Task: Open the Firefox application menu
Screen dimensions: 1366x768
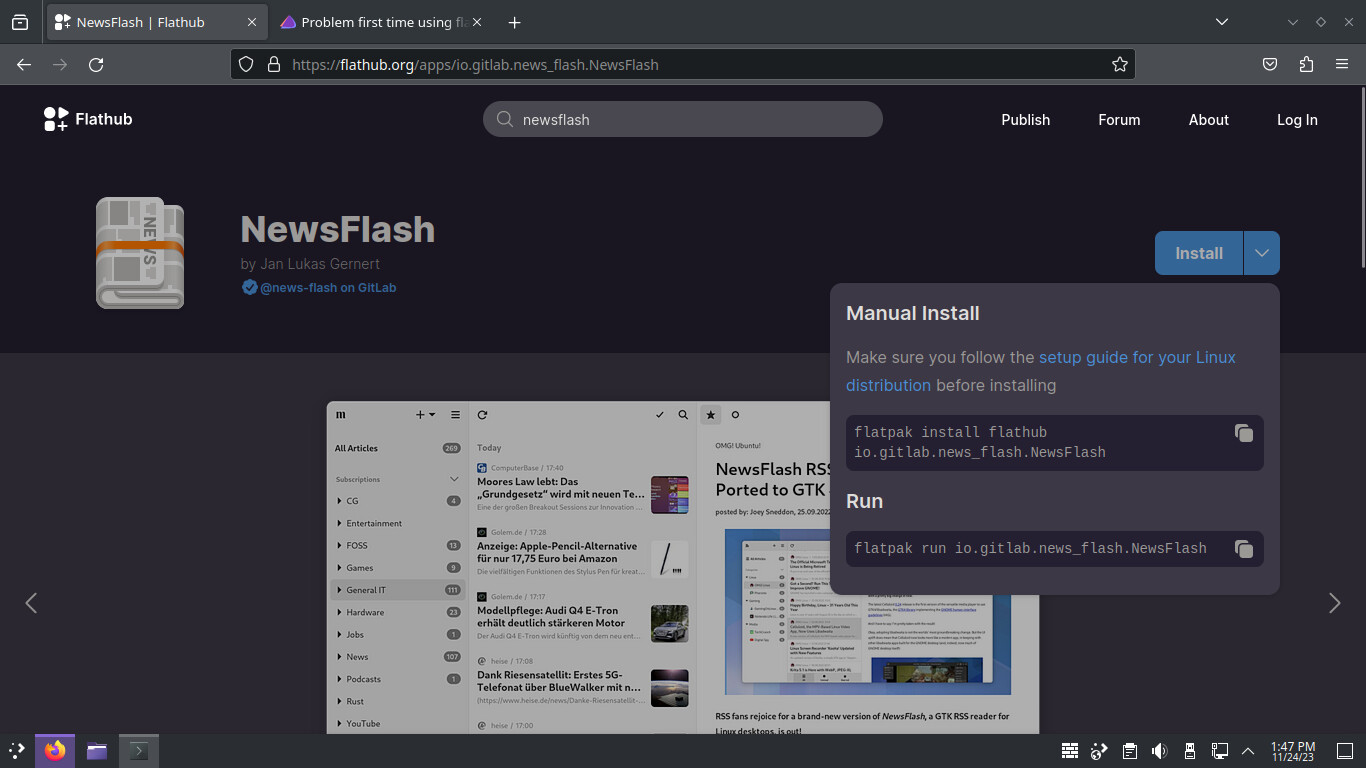Action: click(1342, 64)
